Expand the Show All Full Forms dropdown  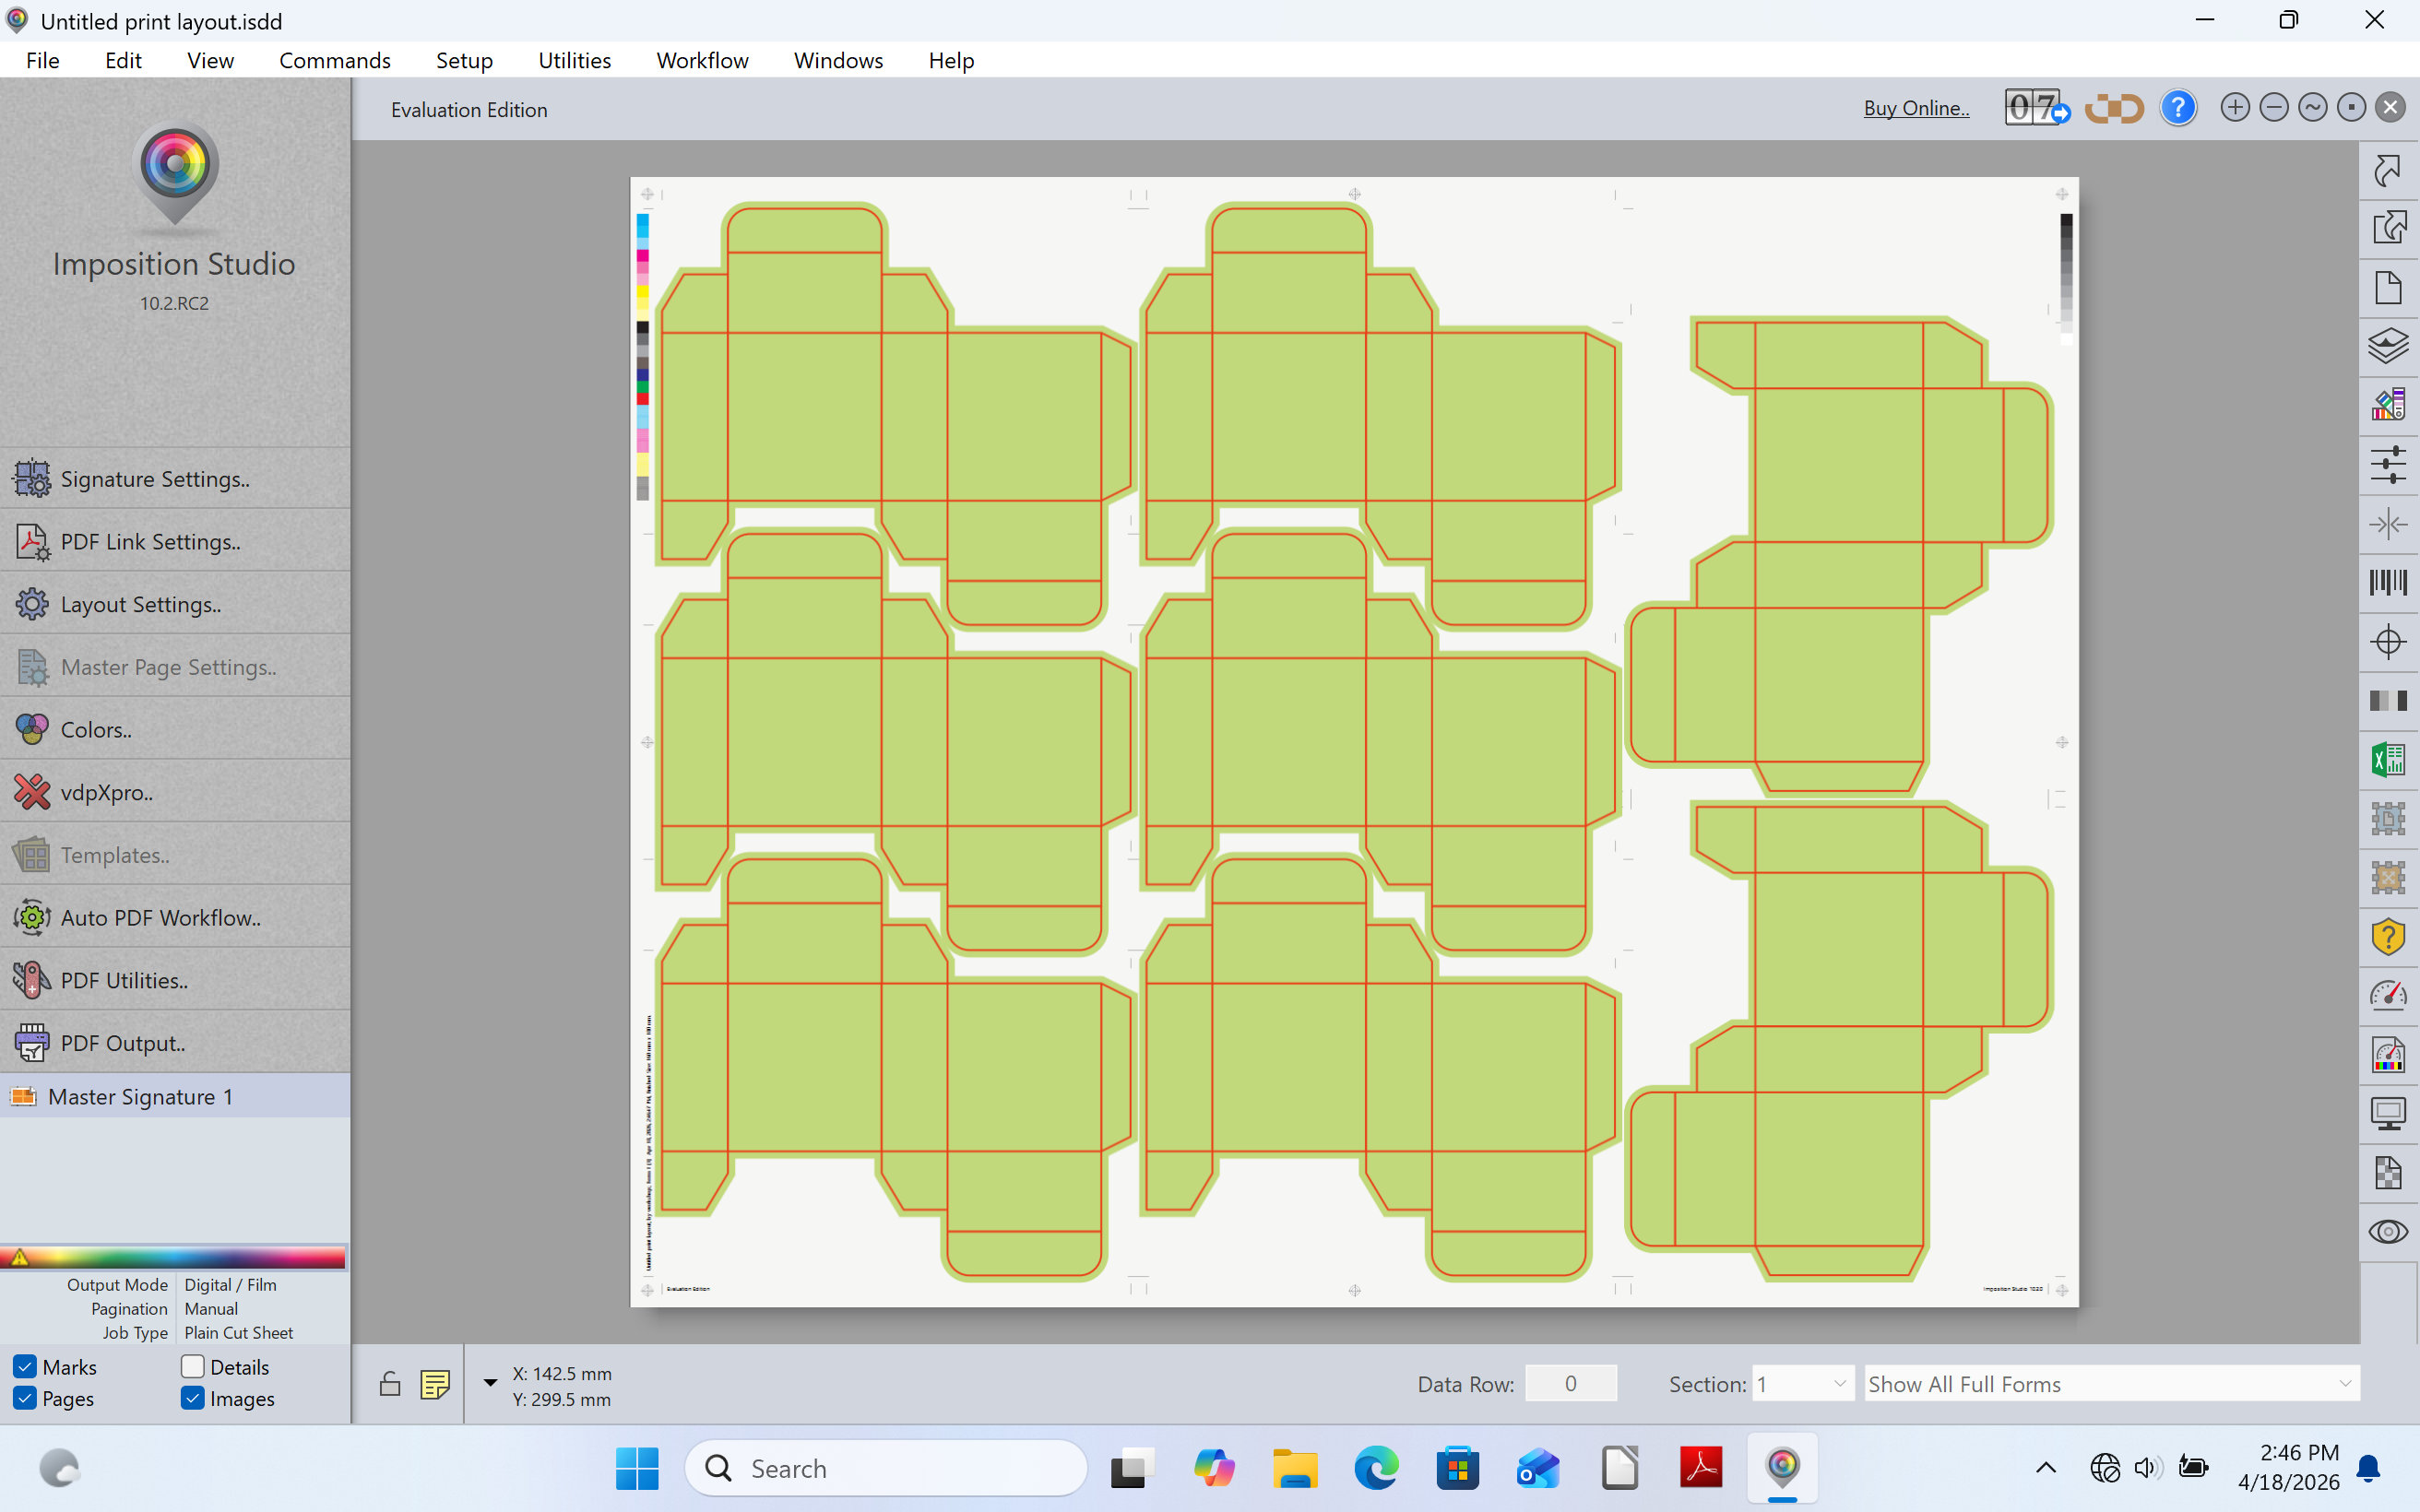[x=2111, y=1384]
